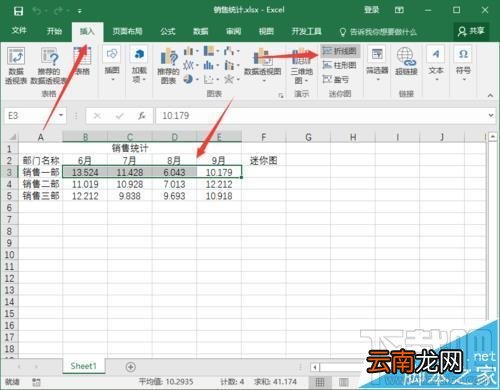Image resolution: width=500 pixels, height=390 pixels.
Task: Collapse the ribbon with the arrow
Action: (x=490, y=96)
